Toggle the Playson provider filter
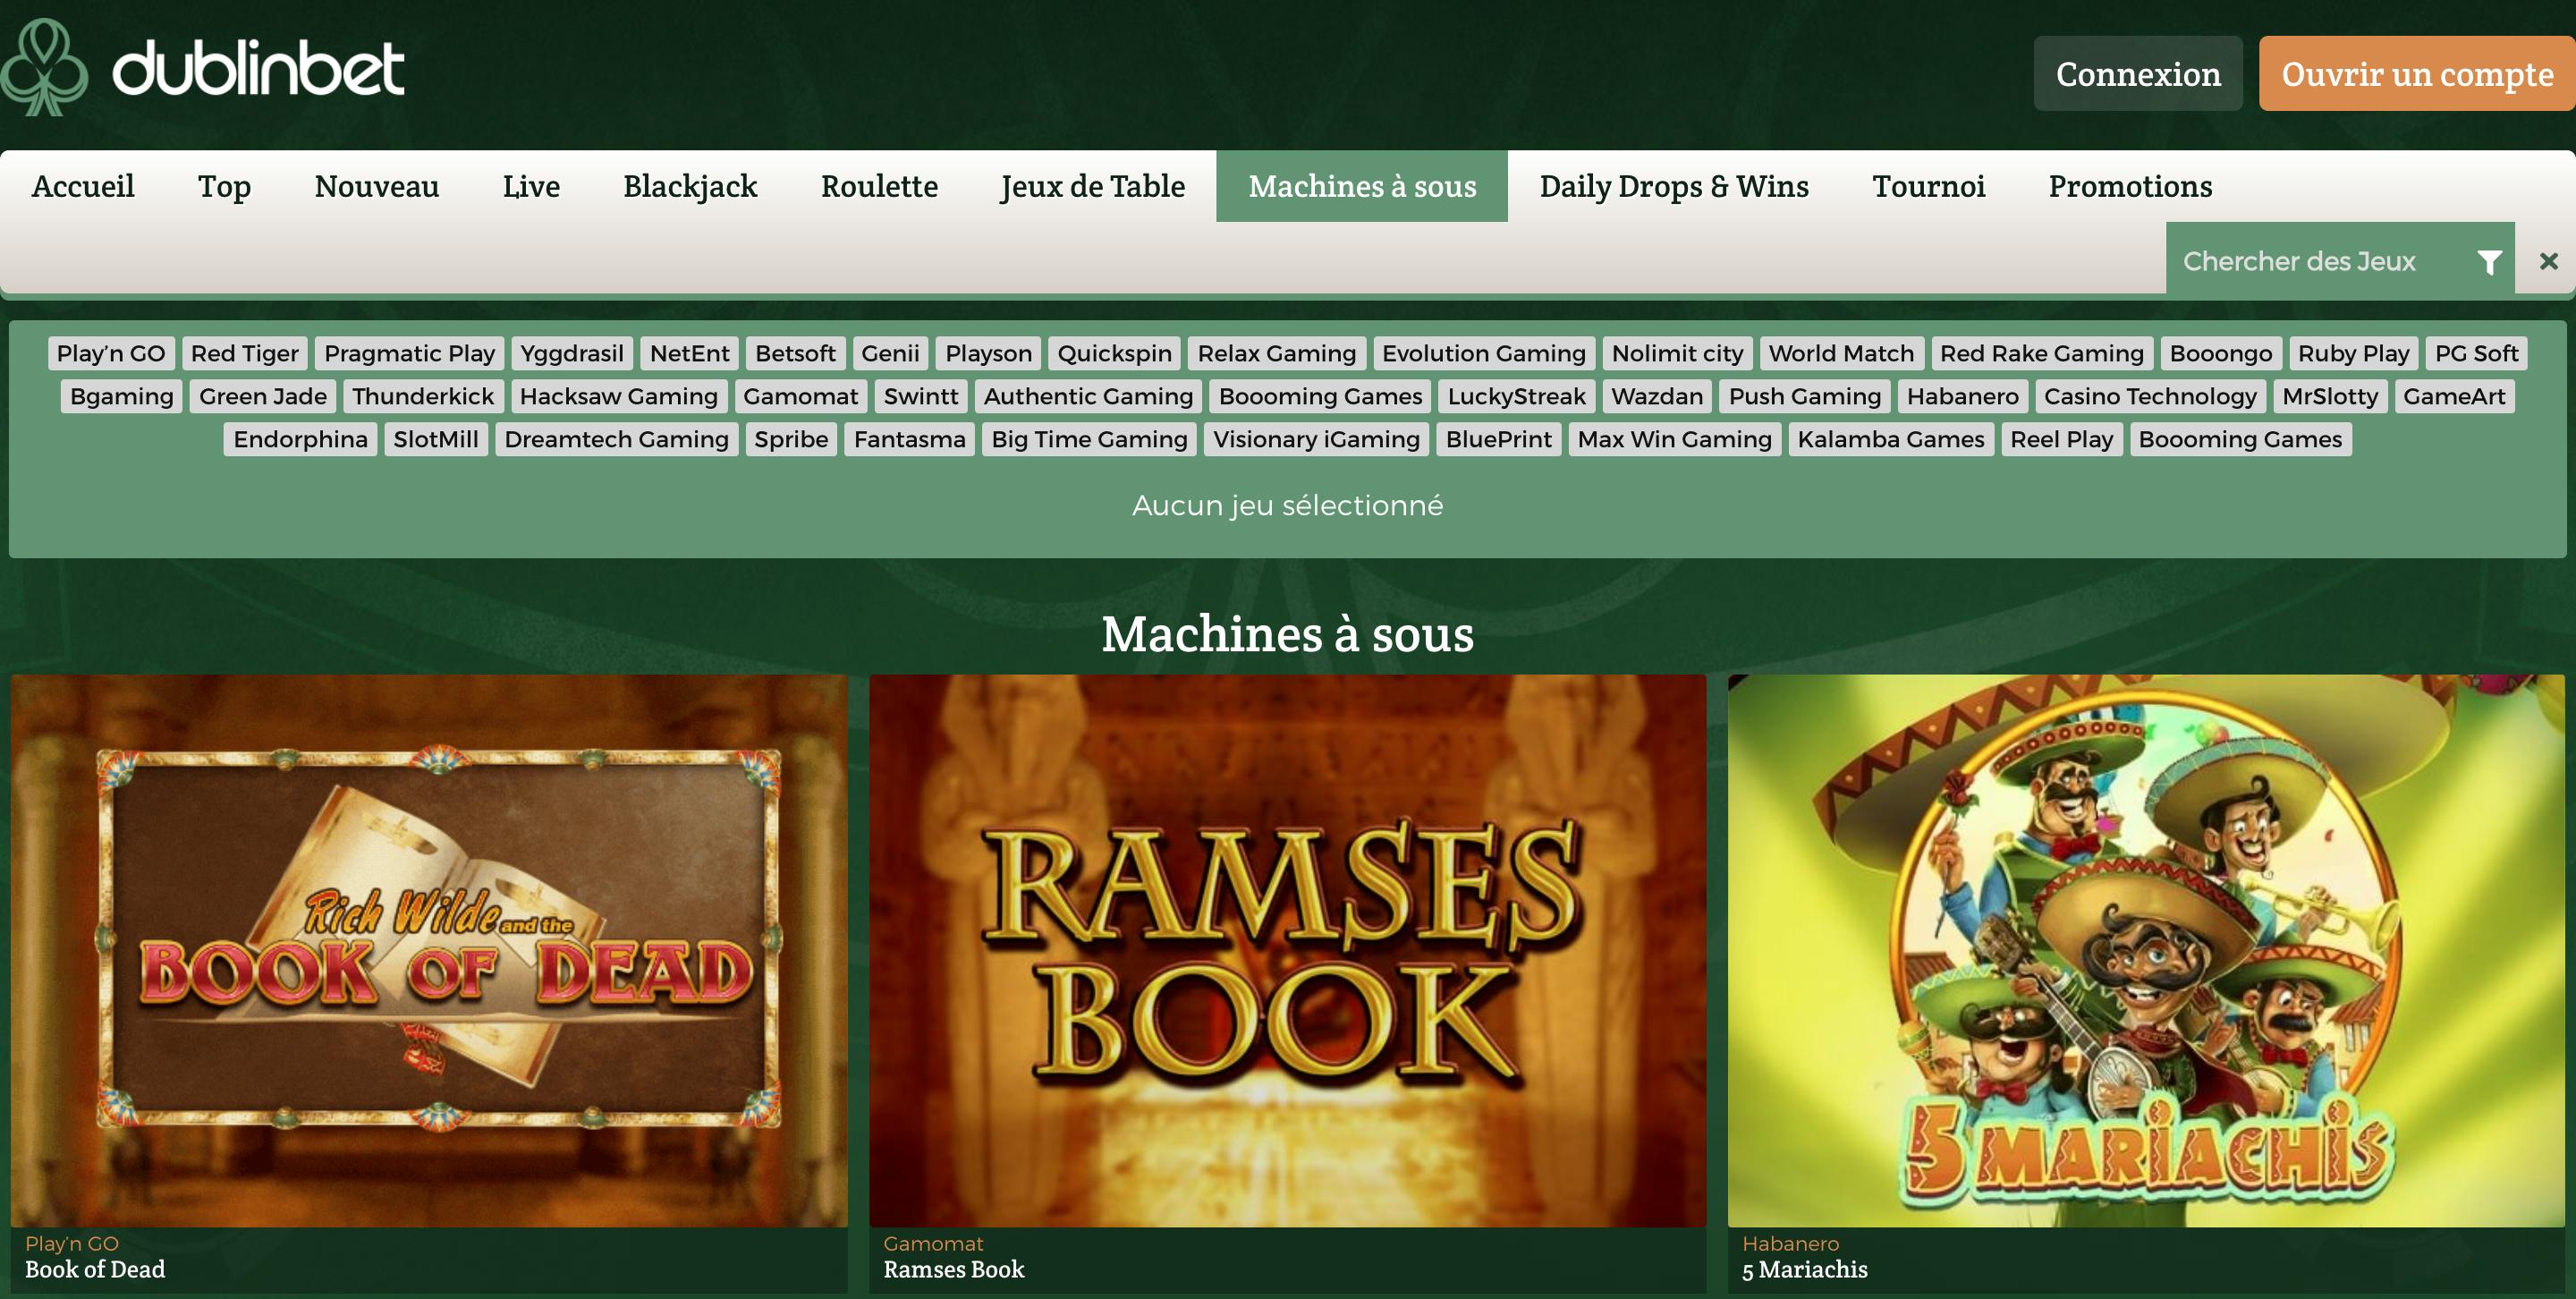This screenshot has width=2576, height=1299. [988, 353]
